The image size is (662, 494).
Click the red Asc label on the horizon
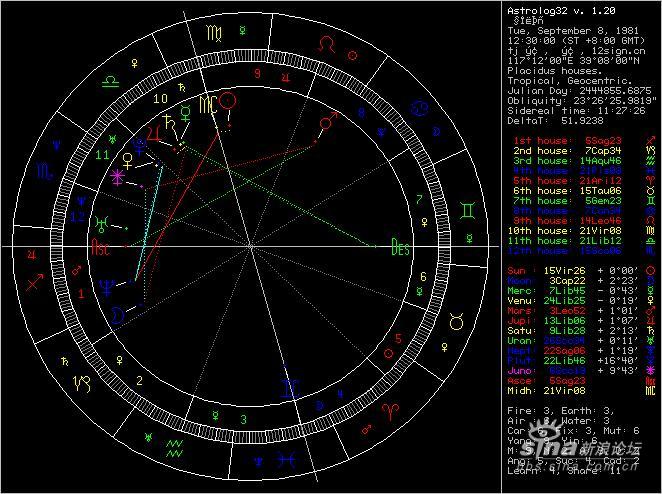coord(100,247)
